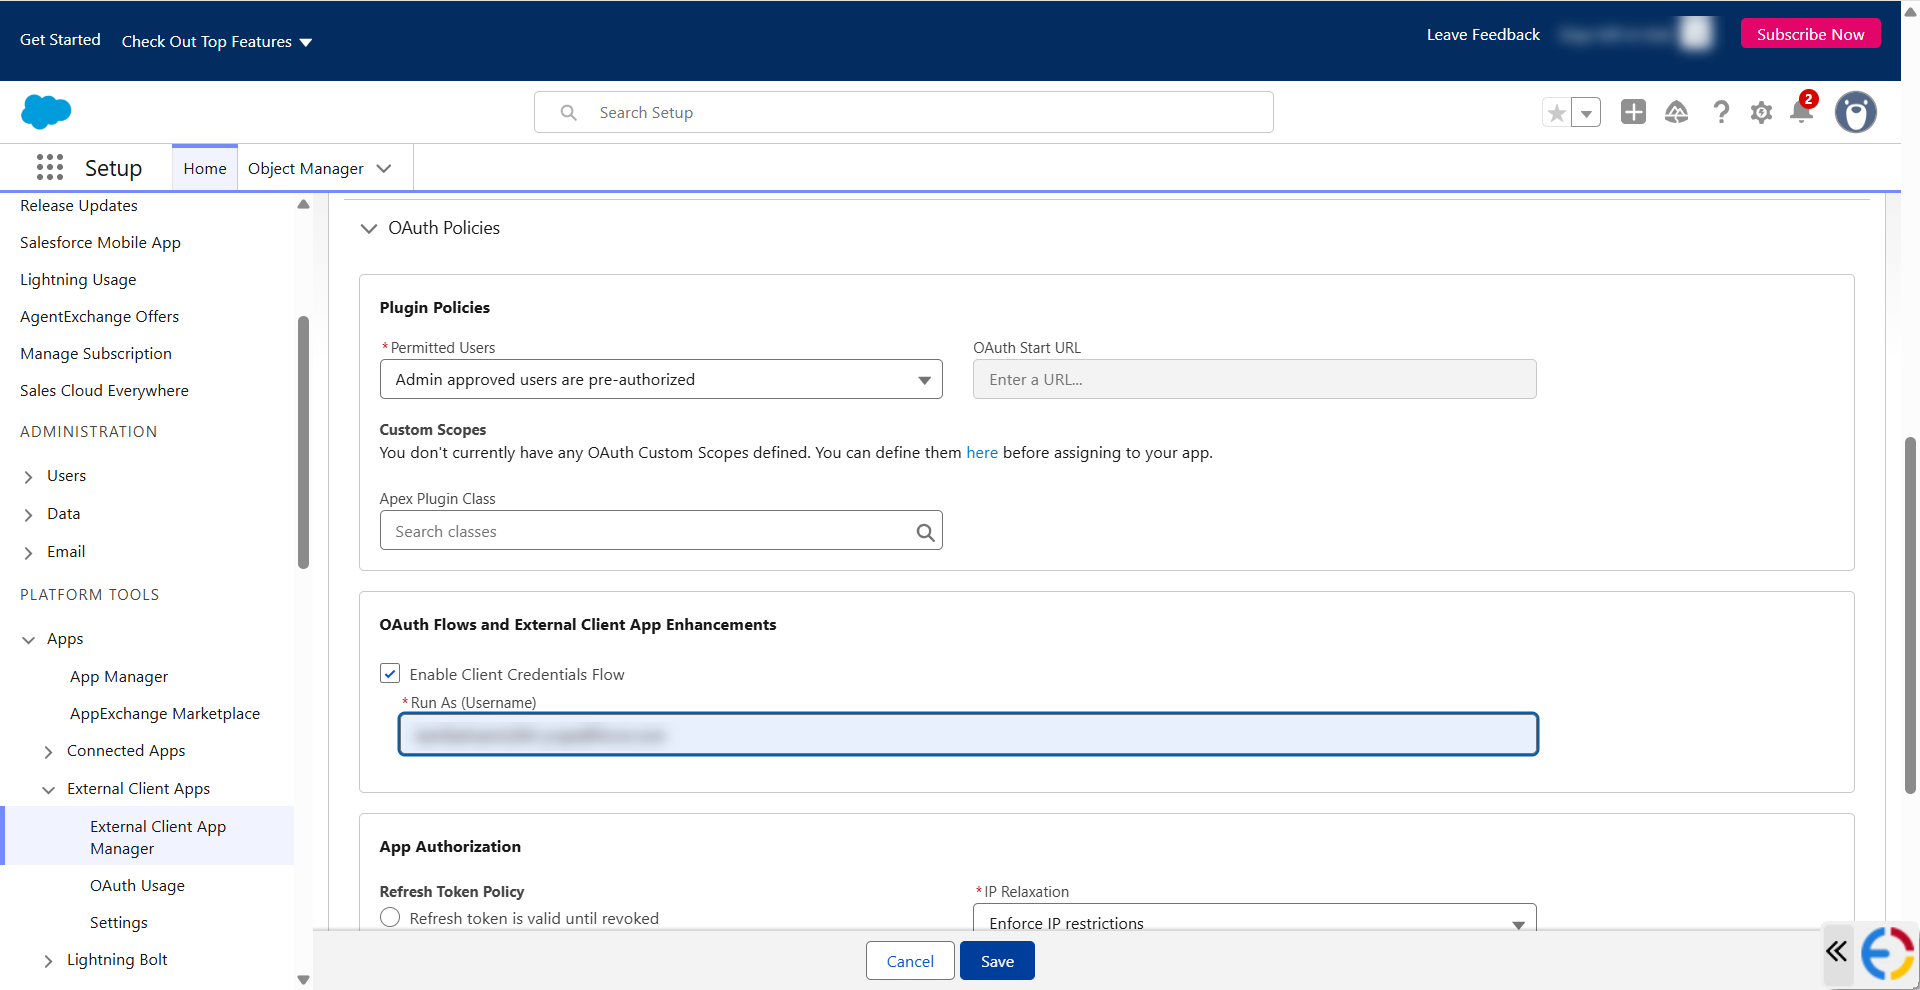This screenshot has width=1920, height=990.
Task: Expand the Data tree node
Action: point(28,515)
